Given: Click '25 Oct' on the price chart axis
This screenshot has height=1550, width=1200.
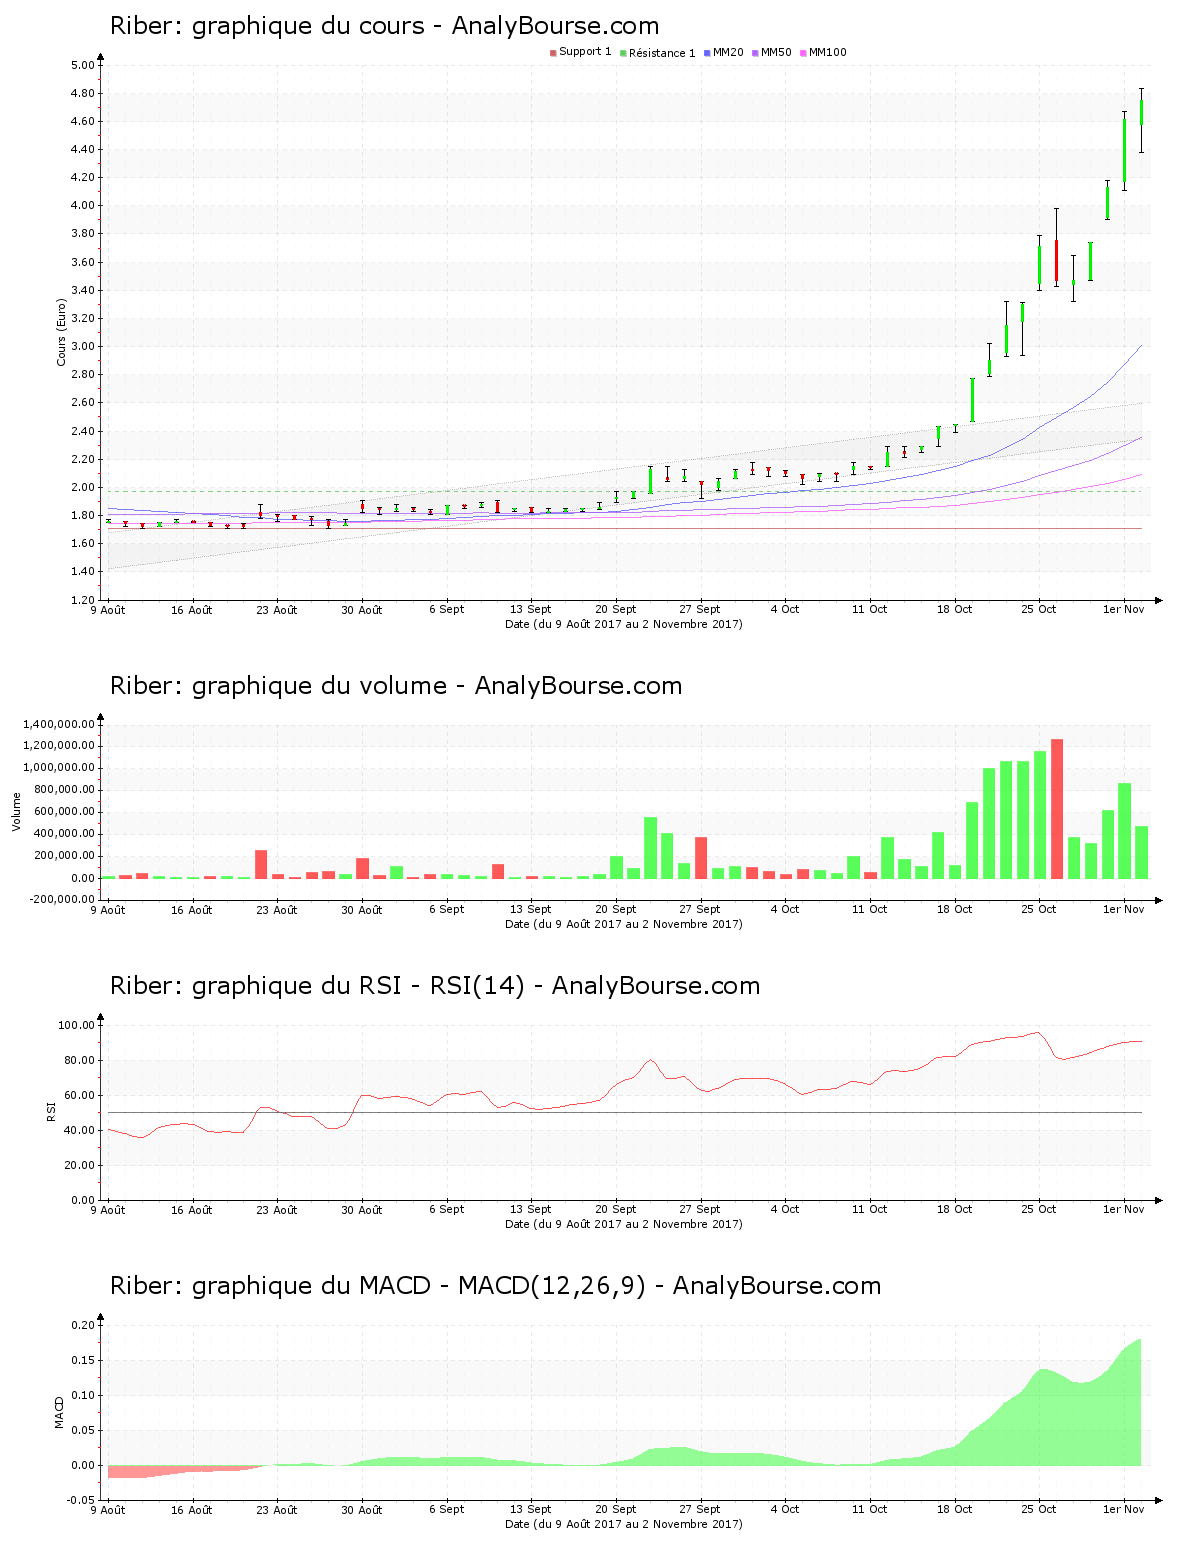Looking at the screenshot, I should pyautogui.click(x=1039, y=610).
